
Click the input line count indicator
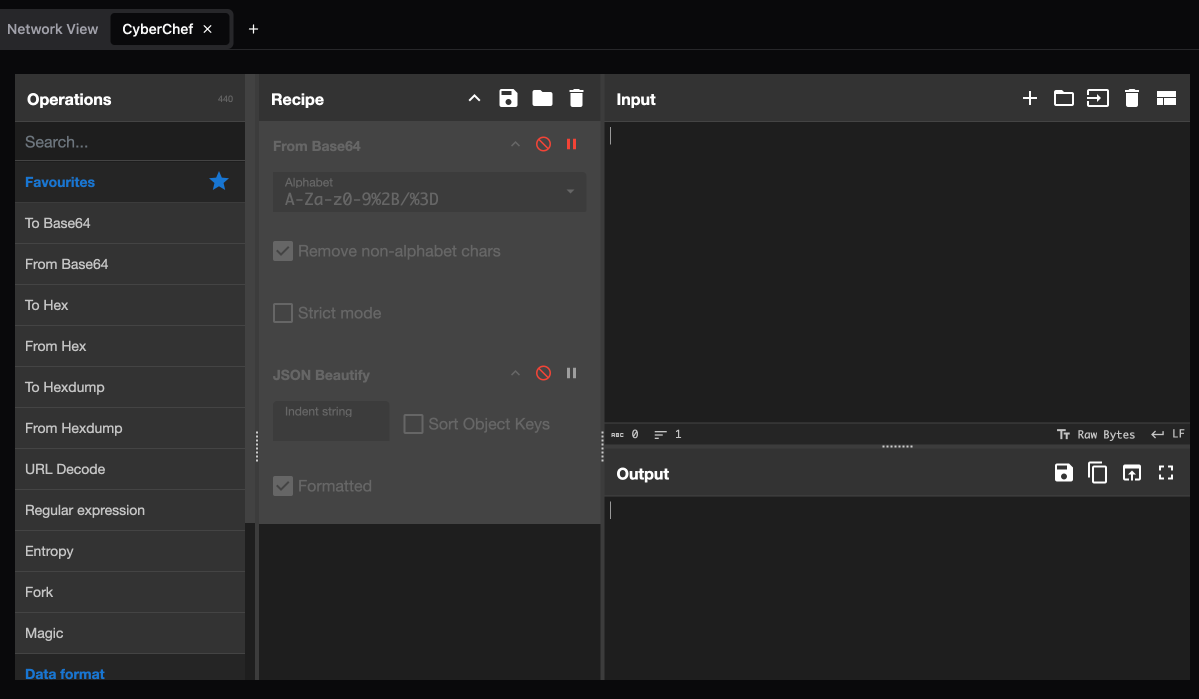tap(668, 434)
